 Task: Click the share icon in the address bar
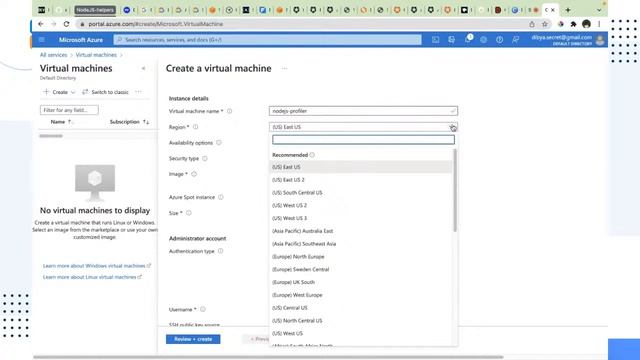pos(531,24)
